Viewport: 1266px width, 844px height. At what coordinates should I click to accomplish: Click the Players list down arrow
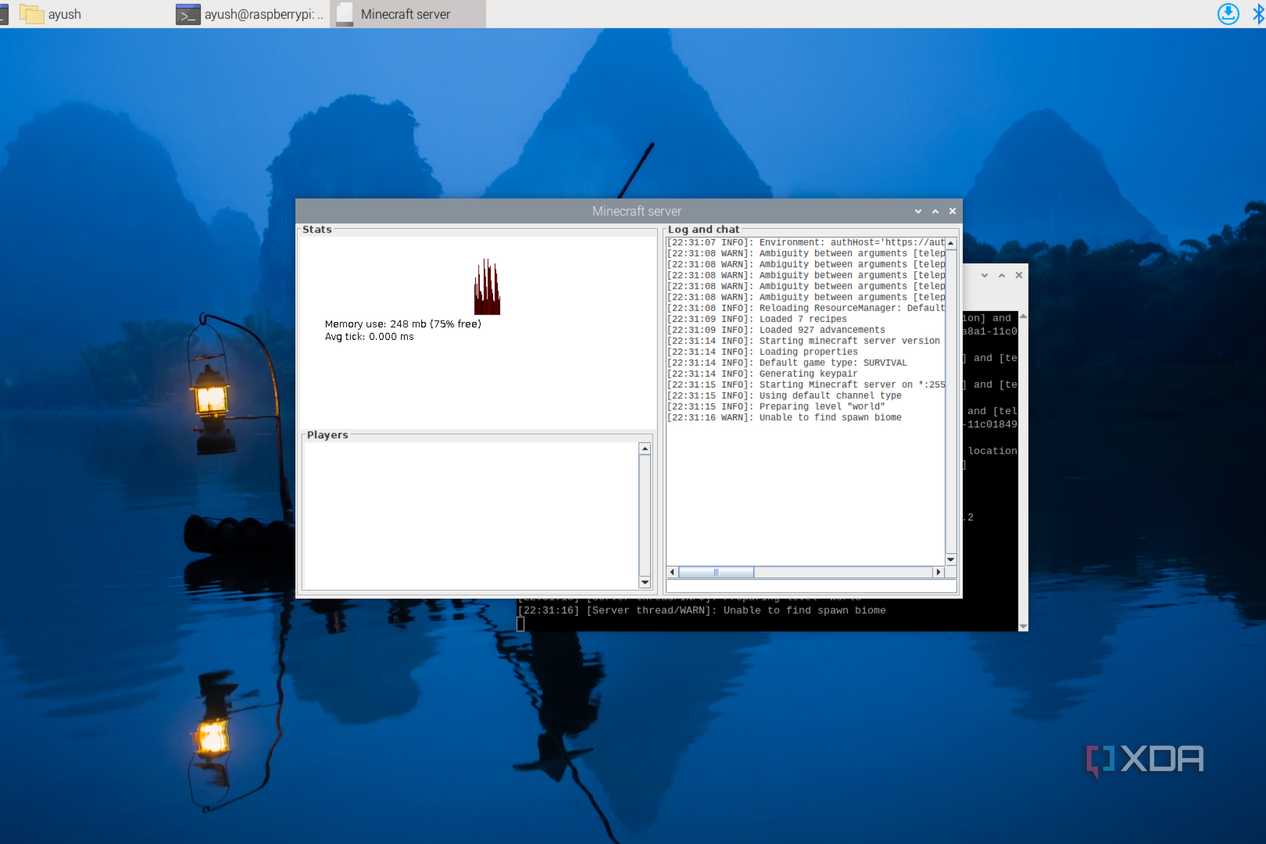(x=645, y=582)
